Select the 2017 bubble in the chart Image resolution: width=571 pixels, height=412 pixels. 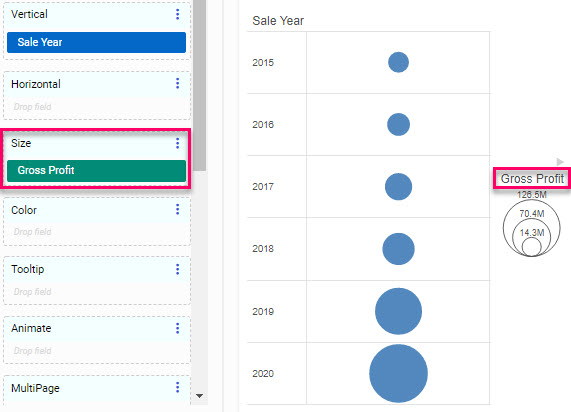[x=398, y=187]
